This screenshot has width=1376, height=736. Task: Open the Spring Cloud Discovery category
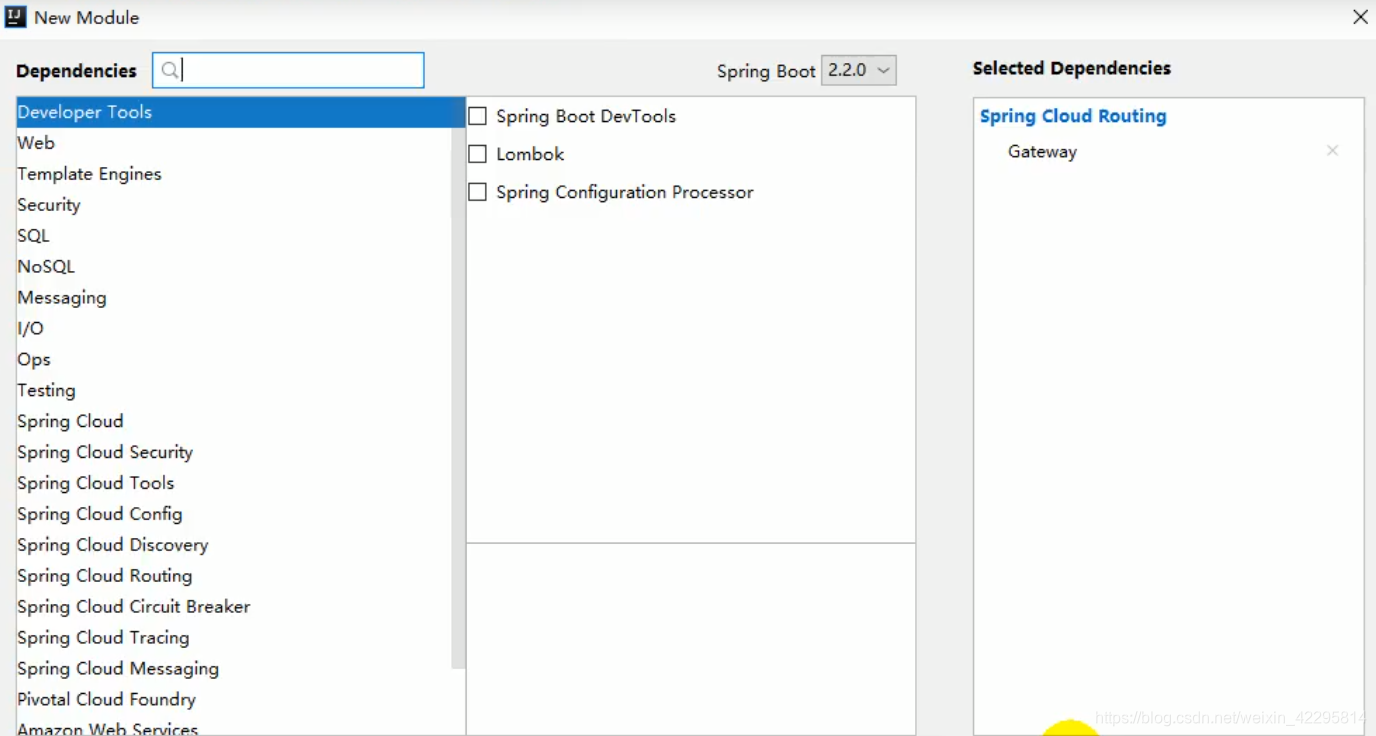pos(234,546)
